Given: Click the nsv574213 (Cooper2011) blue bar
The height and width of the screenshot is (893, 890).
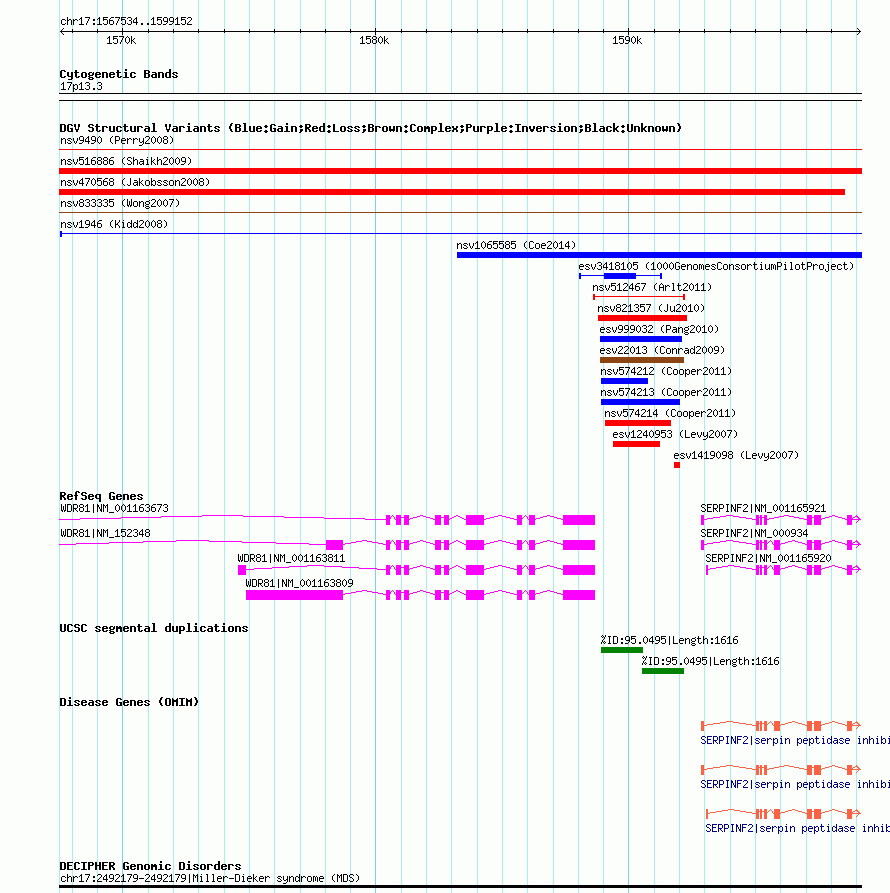Looking at the screenshot, I should (640, 402).
